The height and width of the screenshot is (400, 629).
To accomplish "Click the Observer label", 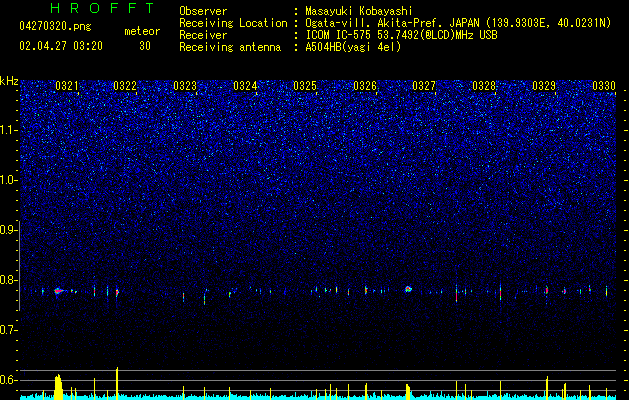I will (x=203, y=11).
